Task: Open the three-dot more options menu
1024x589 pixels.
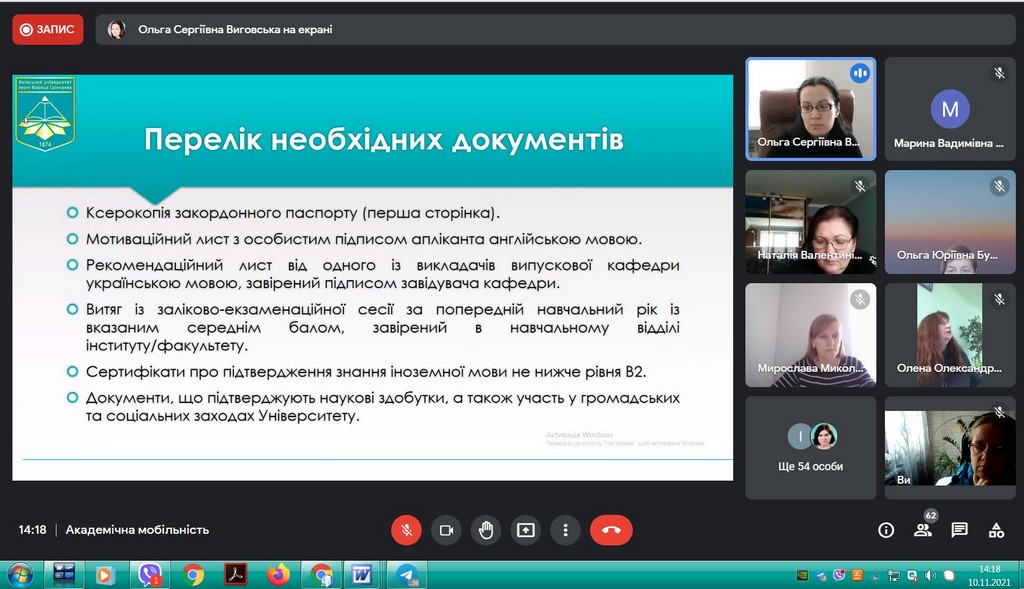Action: point(566,530)
